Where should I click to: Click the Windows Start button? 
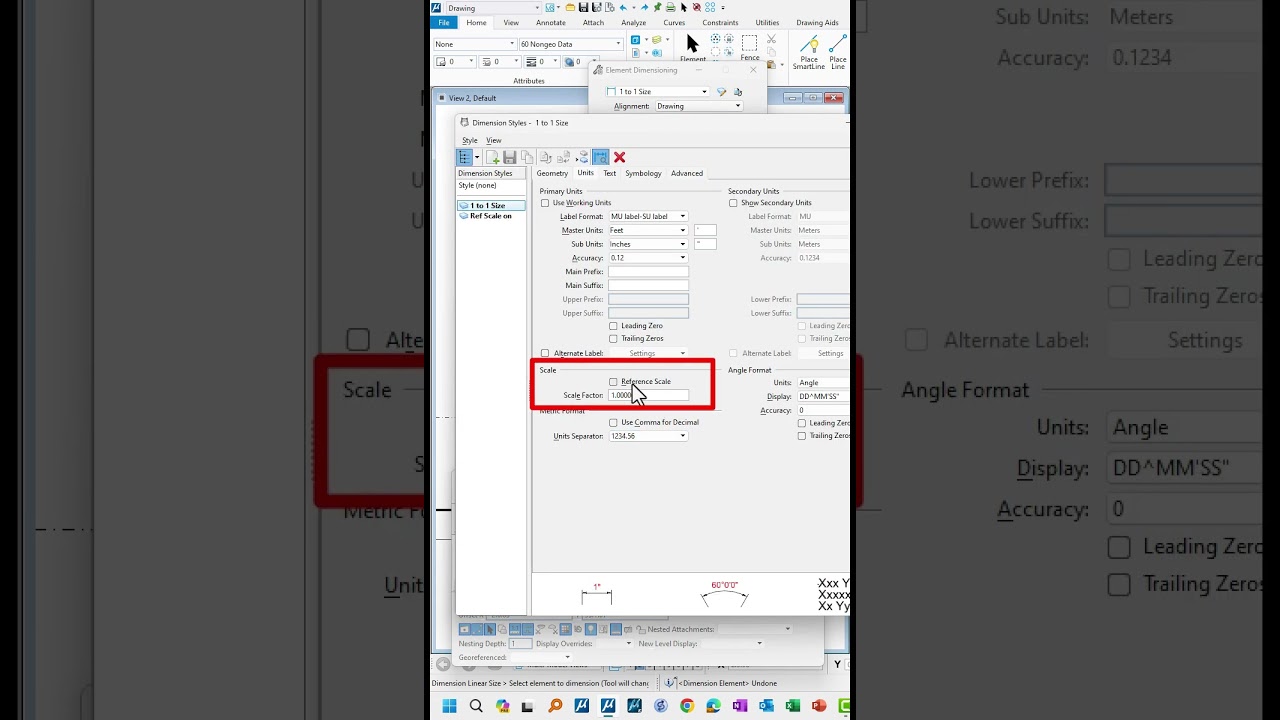click(449, 706)
